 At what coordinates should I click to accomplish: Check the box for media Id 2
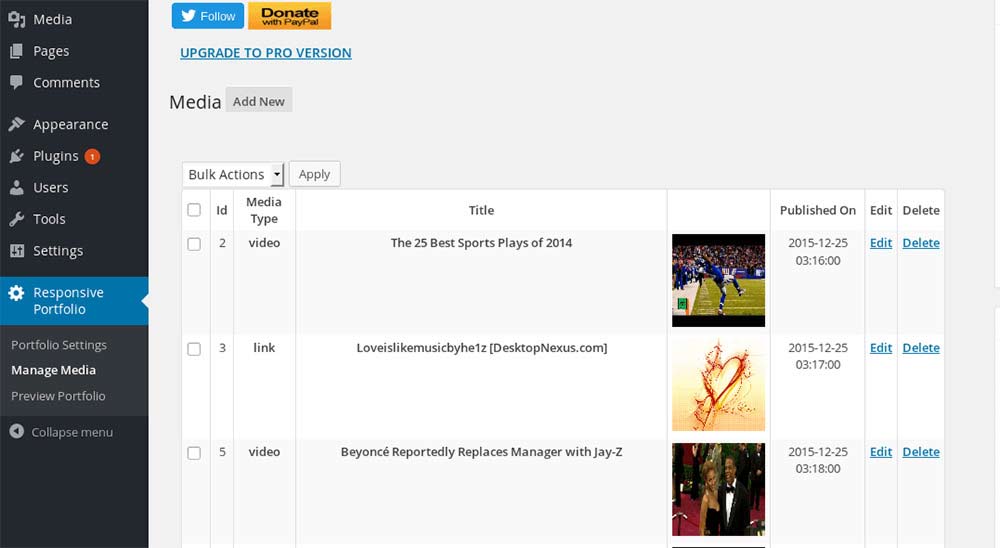pos(194,244)
